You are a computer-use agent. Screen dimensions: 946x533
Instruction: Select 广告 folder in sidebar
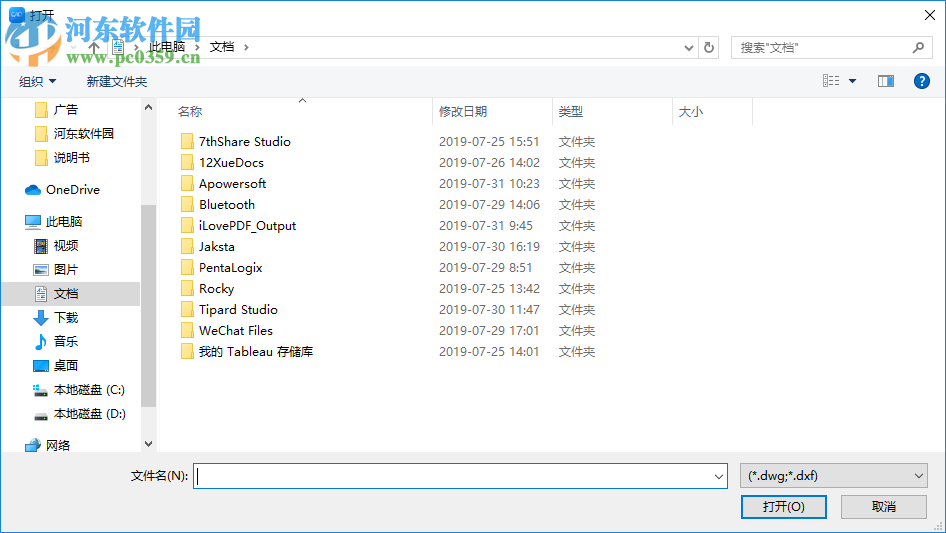[66, 109]
